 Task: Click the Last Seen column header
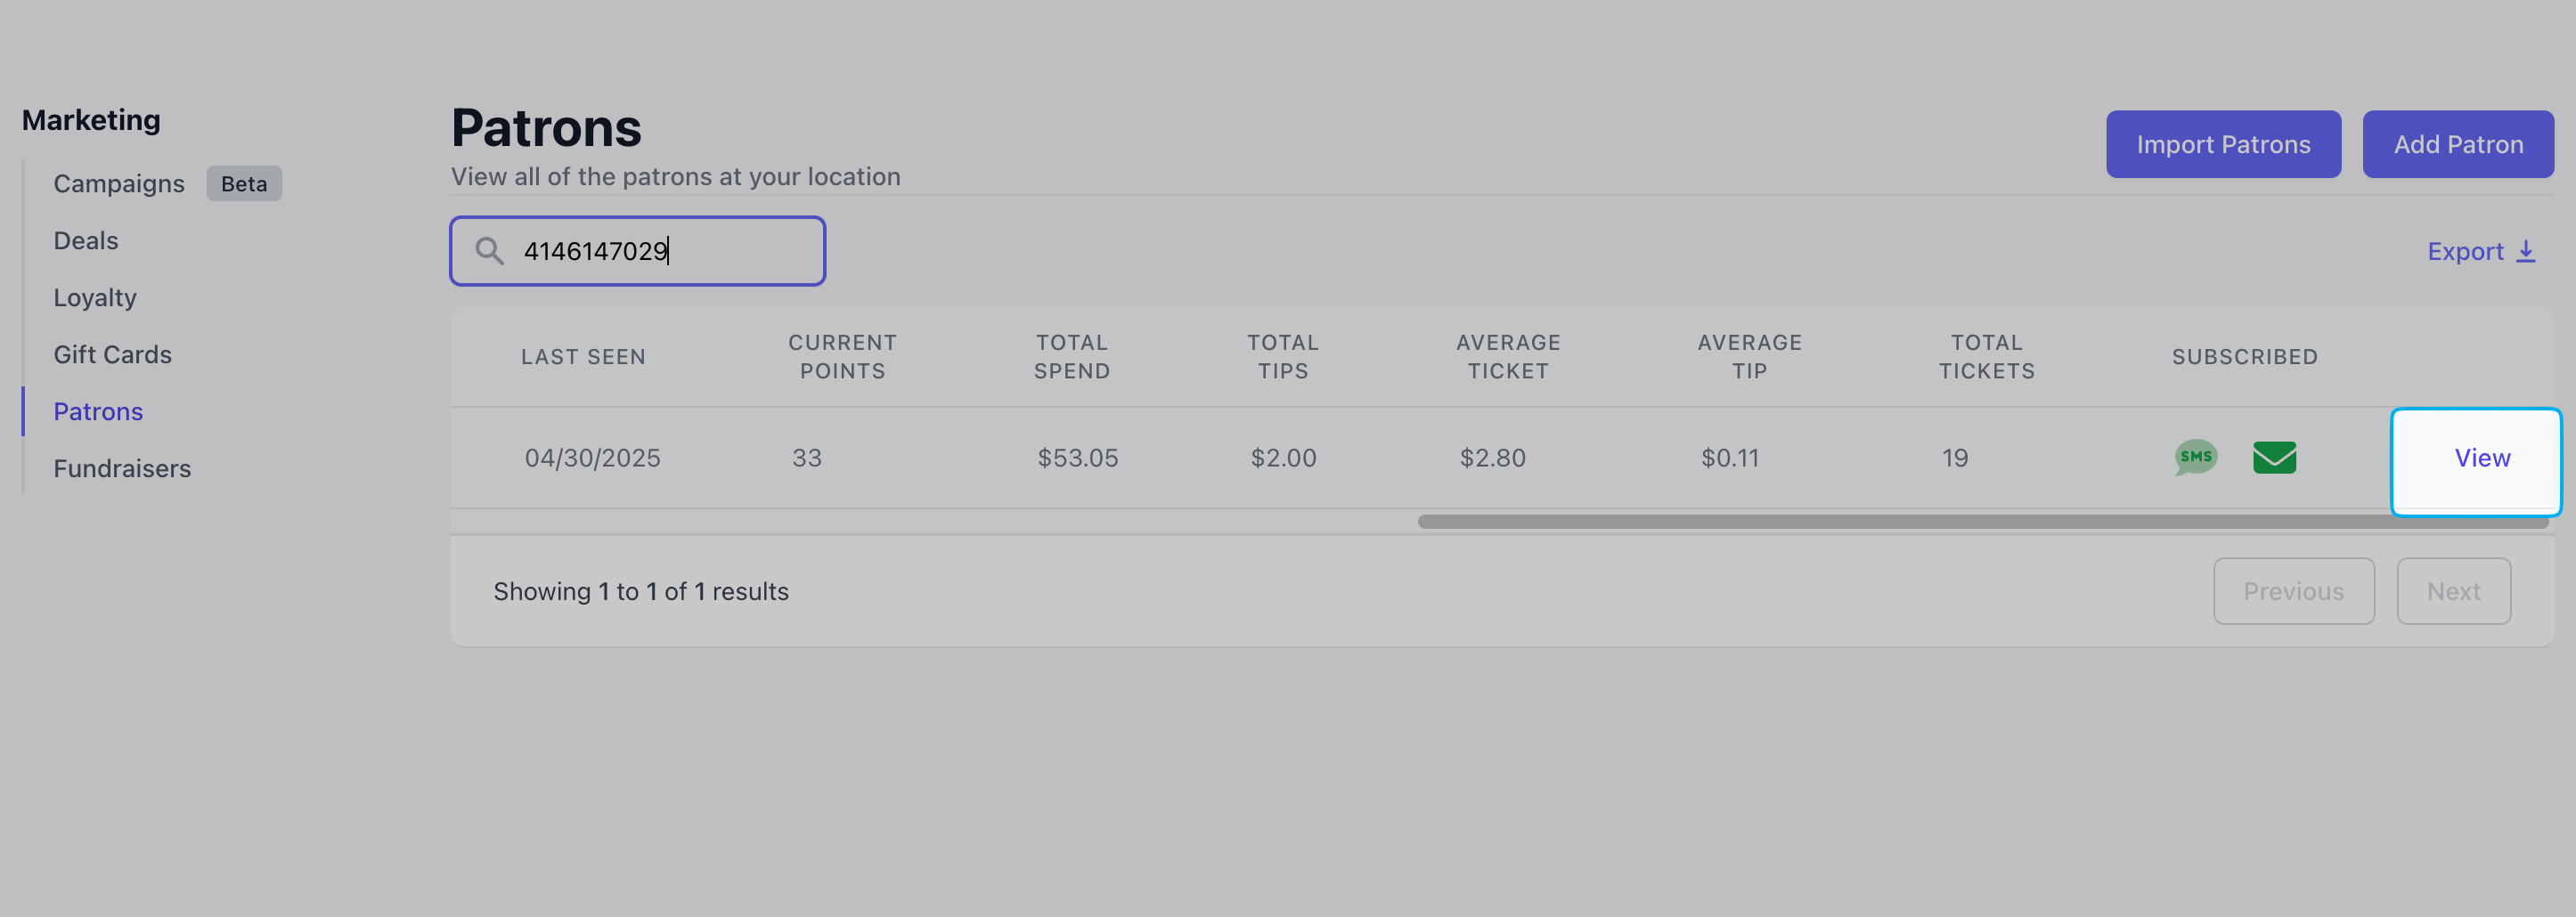(x=583, y=357)
